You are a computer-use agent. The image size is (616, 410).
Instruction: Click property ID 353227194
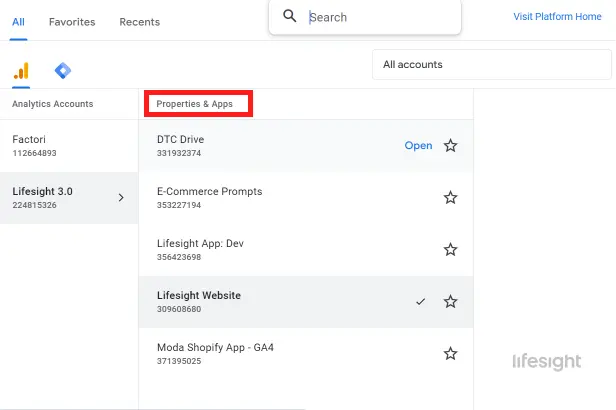click(x=179, y=205)
